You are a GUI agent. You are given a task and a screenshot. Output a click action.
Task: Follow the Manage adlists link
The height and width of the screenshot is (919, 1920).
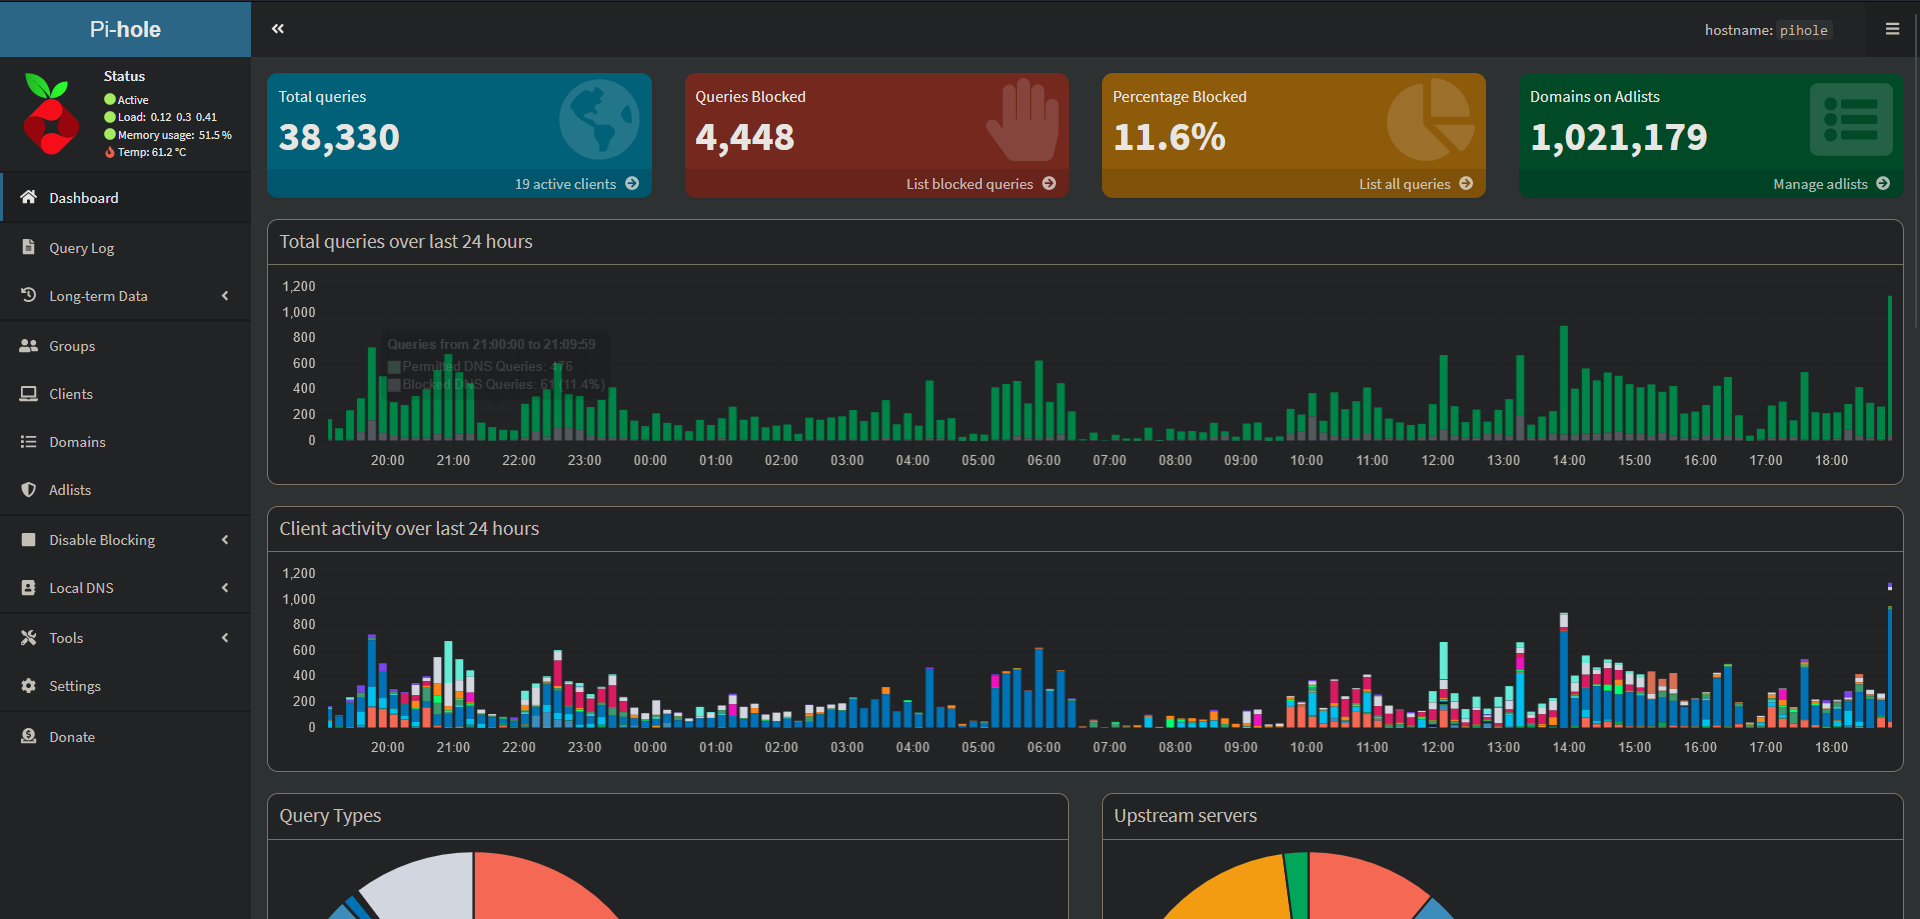point(1711,183)
